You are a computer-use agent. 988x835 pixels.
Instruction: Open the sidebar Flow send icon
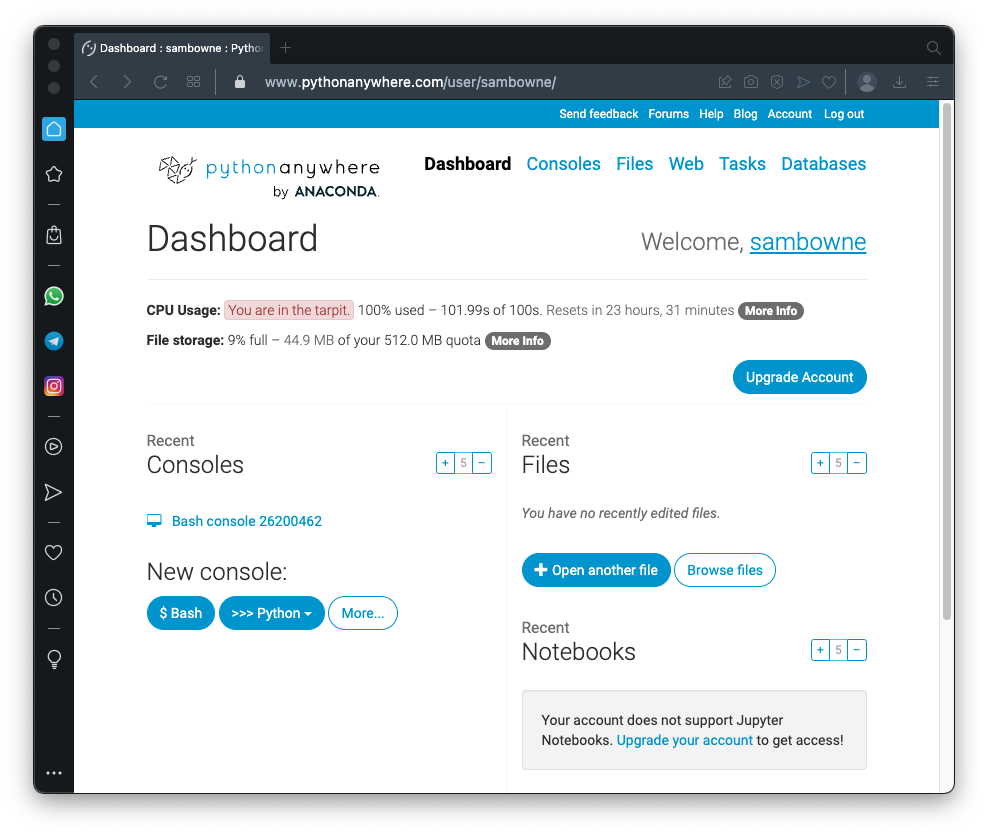[54, 492]
